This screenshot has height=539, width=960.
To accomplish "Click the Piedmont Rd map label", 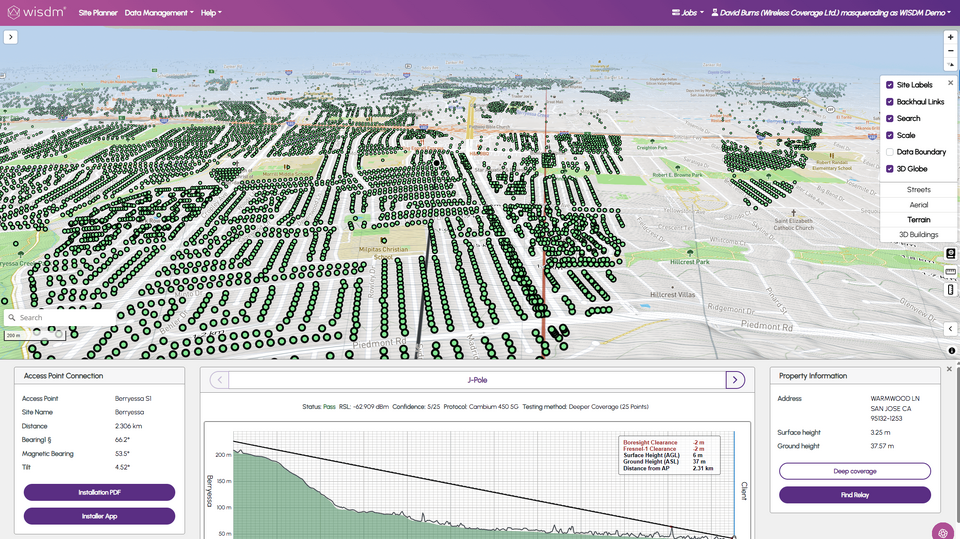I will click(x=767, y=326).
